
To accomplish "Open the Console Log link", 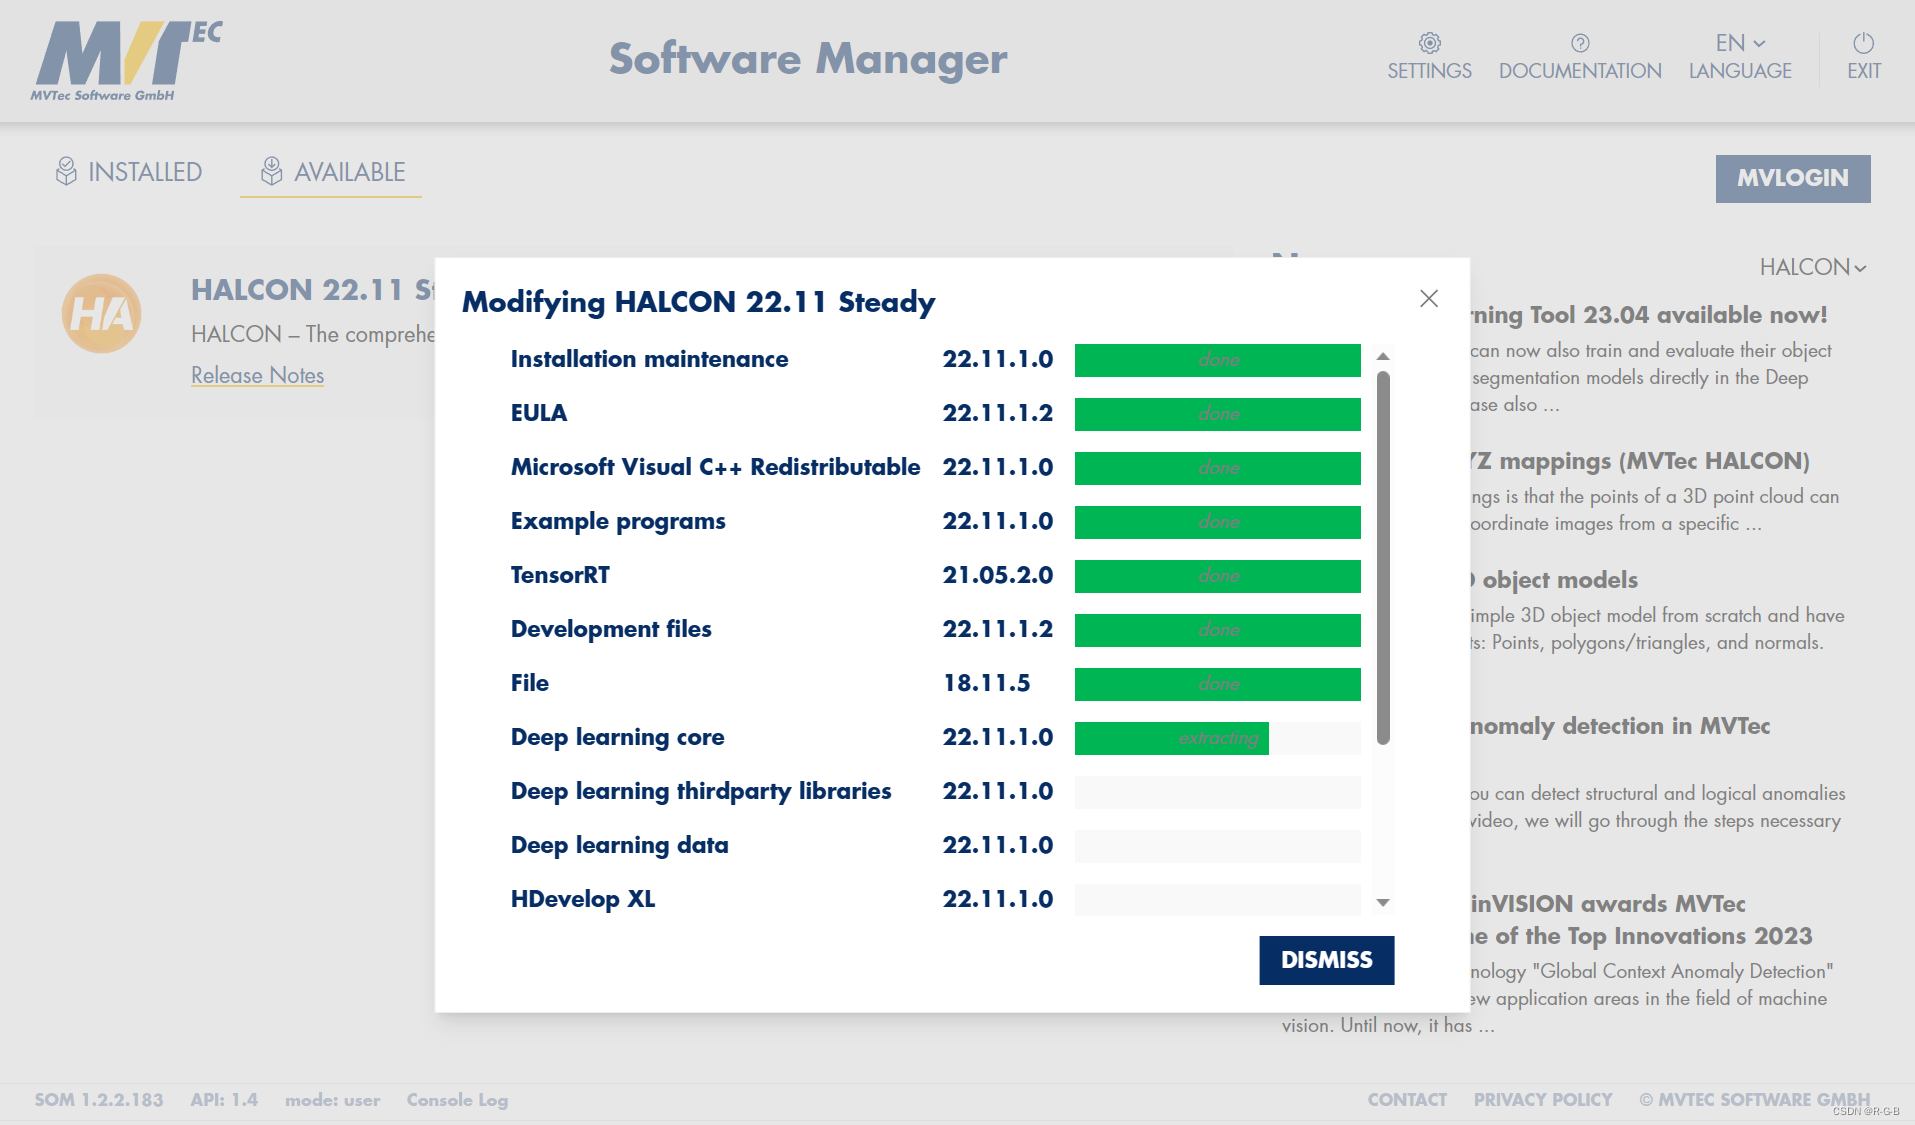I will [x=457, y=1100].
